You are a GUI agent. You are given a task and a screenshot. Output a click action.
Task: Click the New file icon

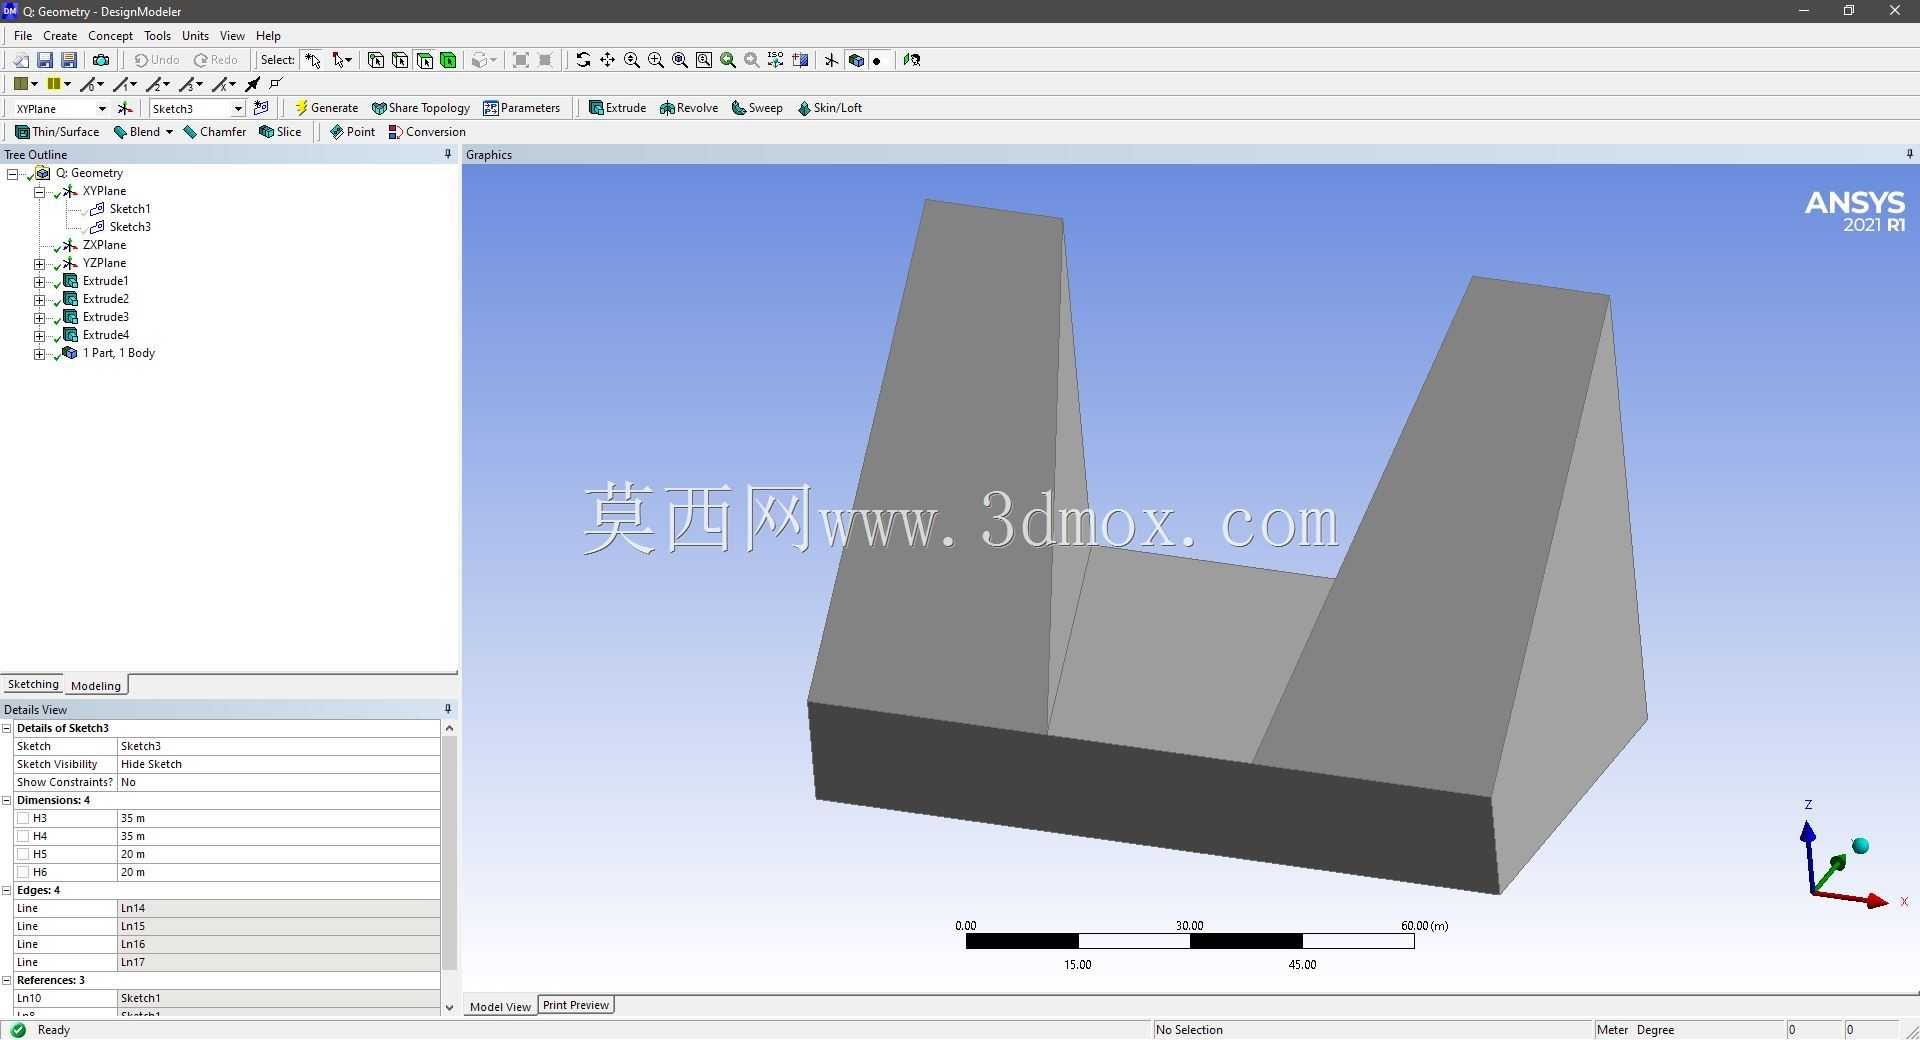pos(21,60)
